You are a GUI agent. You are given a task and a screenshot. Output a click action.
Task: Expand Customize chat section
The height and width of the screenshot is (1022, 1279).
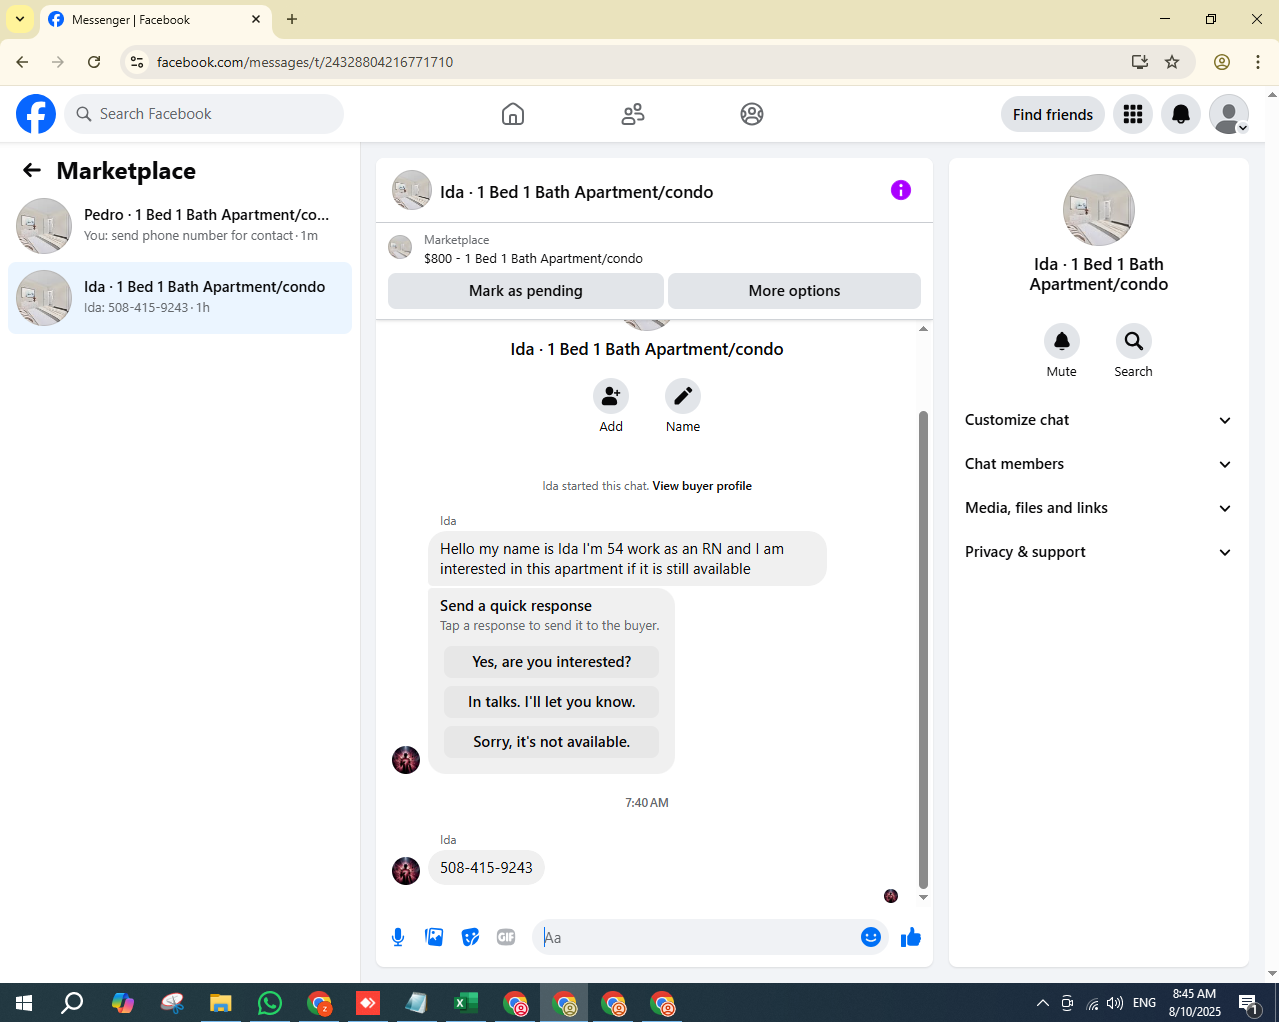point(1098,420)
